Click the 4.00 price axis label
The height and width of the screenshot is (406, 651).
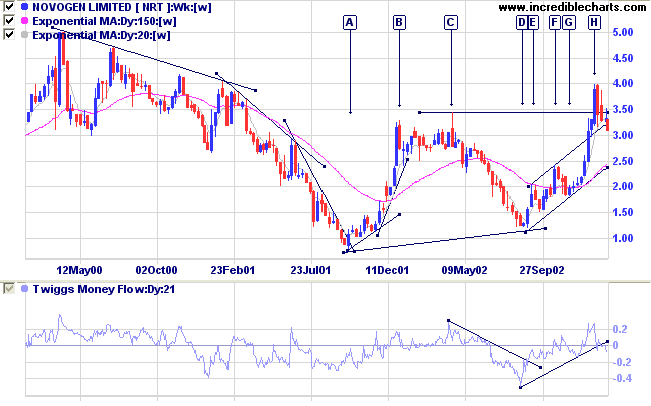pyautogui.click(x=623, y=83)
